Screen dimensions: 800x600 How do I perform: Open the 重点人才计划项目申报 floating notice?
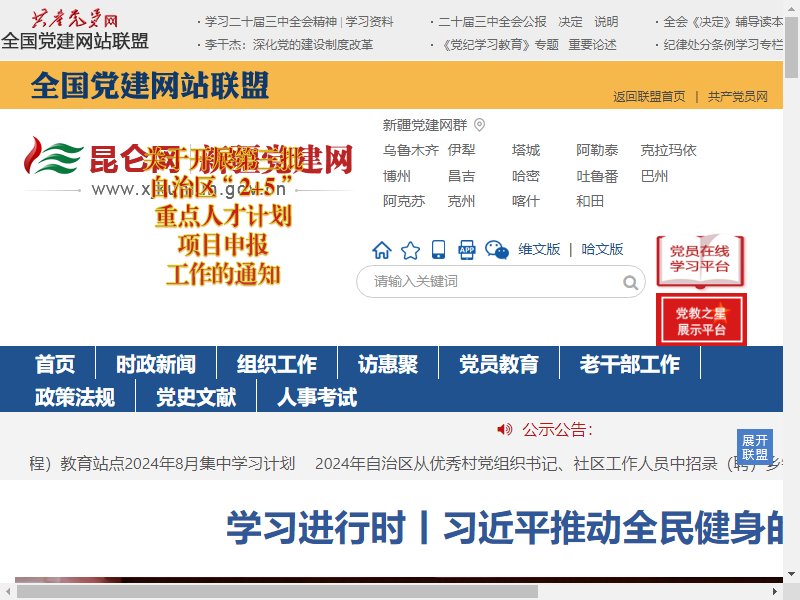223,217
